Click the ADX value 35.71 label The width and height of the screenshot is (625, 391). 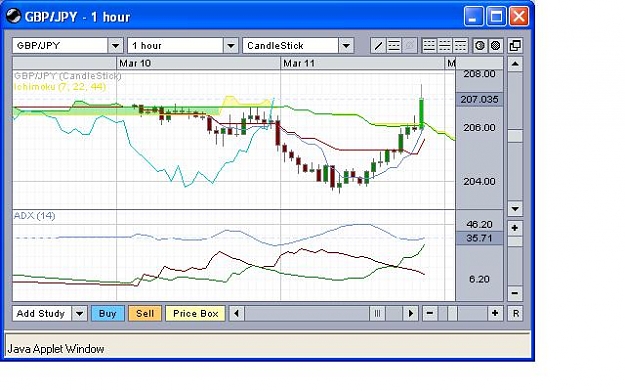tap(480, 238)
